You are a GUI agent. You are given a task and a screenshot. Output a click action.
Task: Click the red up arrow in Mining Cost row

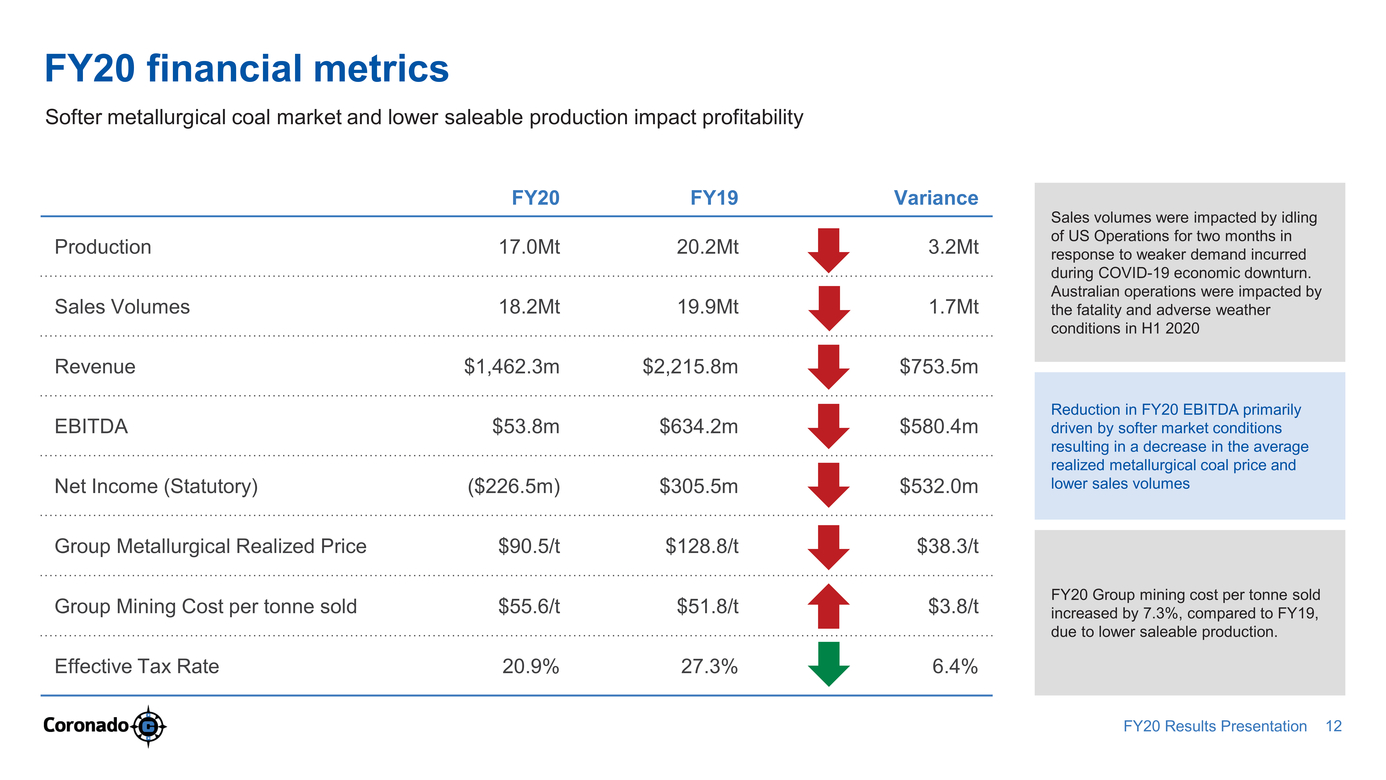[828, 606]
